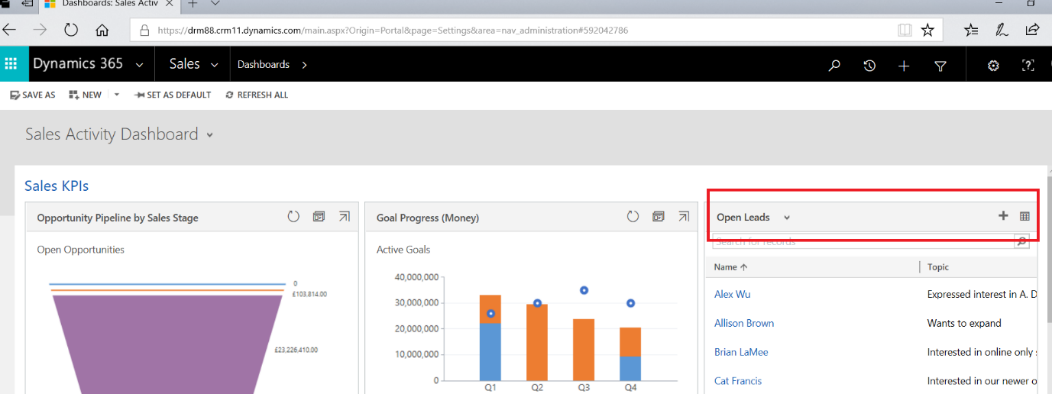Click the browser Back arrow

pos(9,30)
